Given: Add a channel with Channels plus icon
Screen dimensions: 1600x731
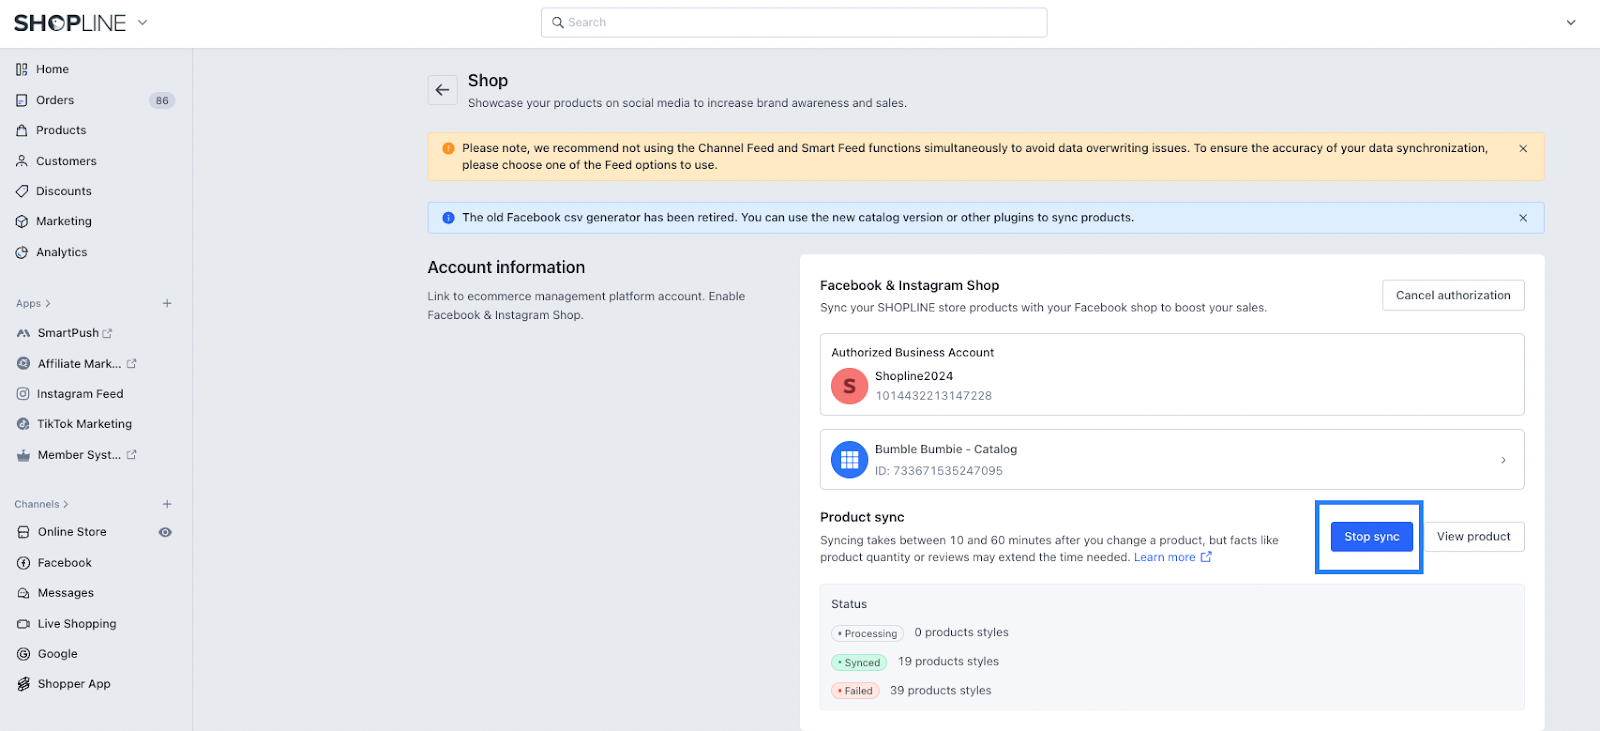Looking at the screenshot, I should pyautogui.click(x=167, y=504).
